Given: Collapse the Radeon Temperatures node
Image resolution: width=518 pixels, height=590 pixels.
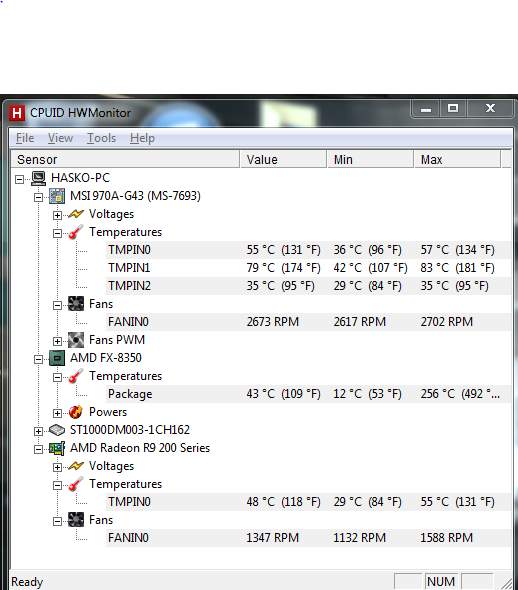Looking at the screenshot, I should pos(57,485).
